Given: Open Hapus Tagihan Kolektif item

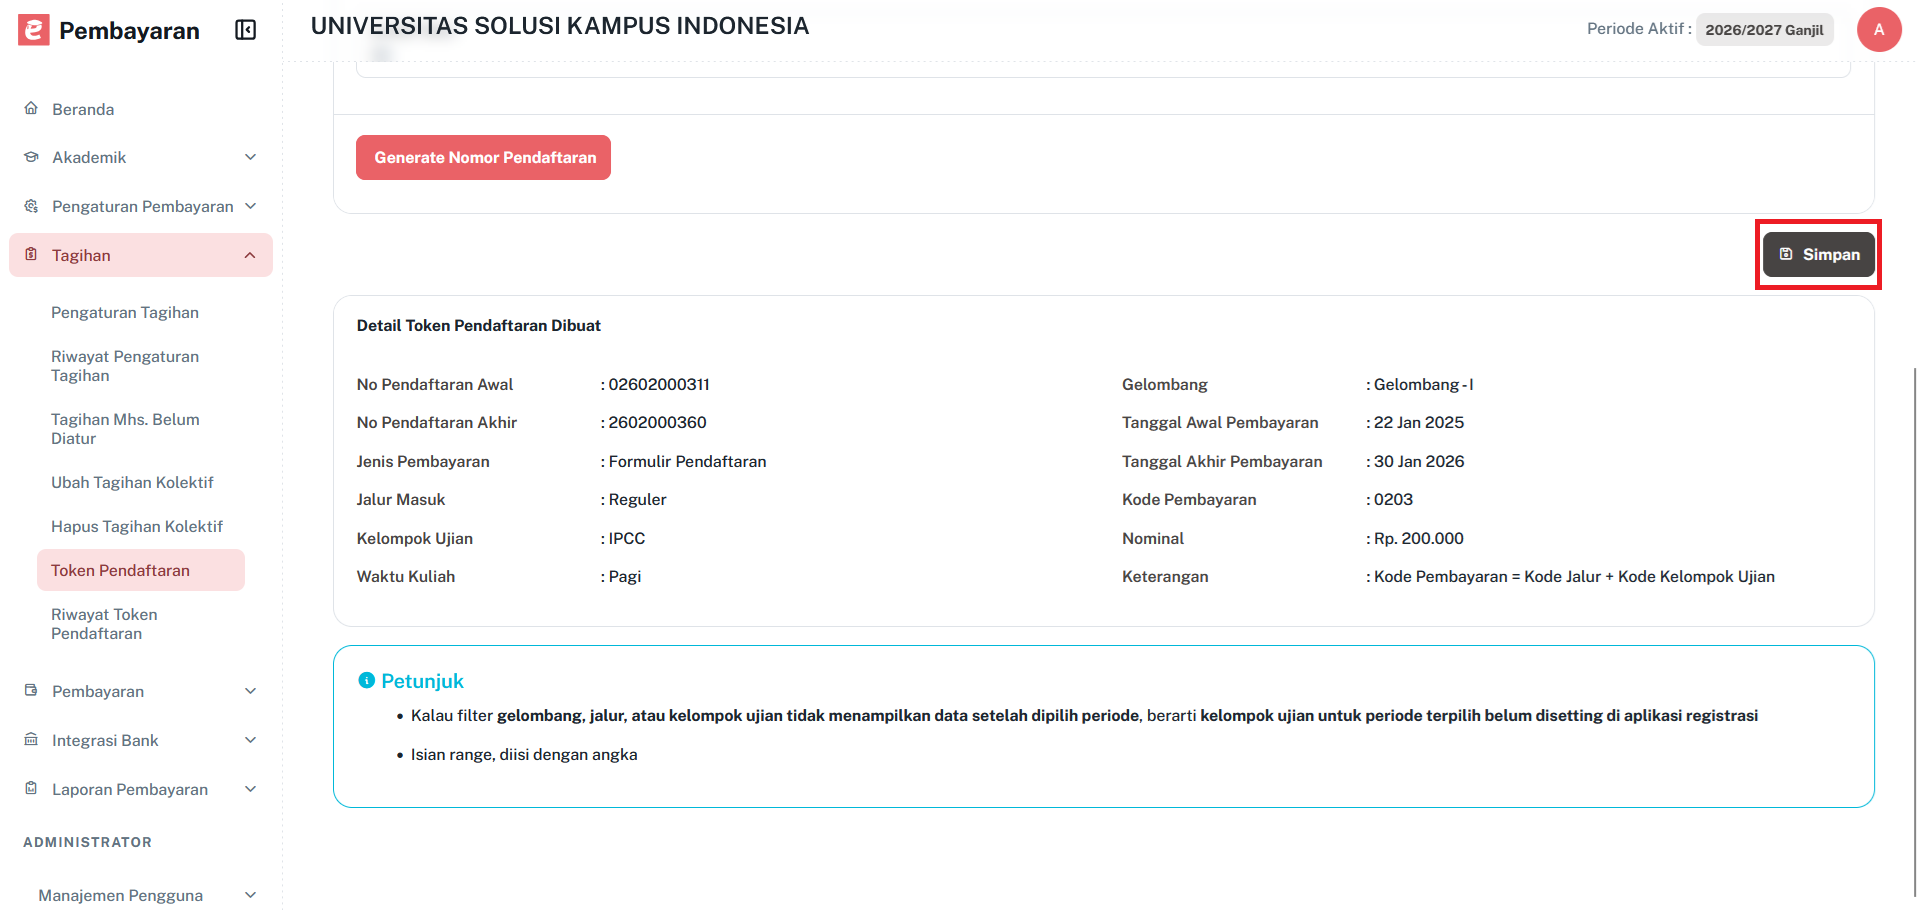Looking at the screenshot, I should pyautogui.click(x=137, y=526).
